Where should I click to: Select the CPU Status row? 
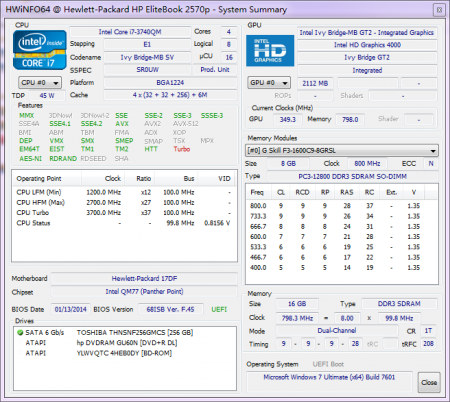pos(124,223)
